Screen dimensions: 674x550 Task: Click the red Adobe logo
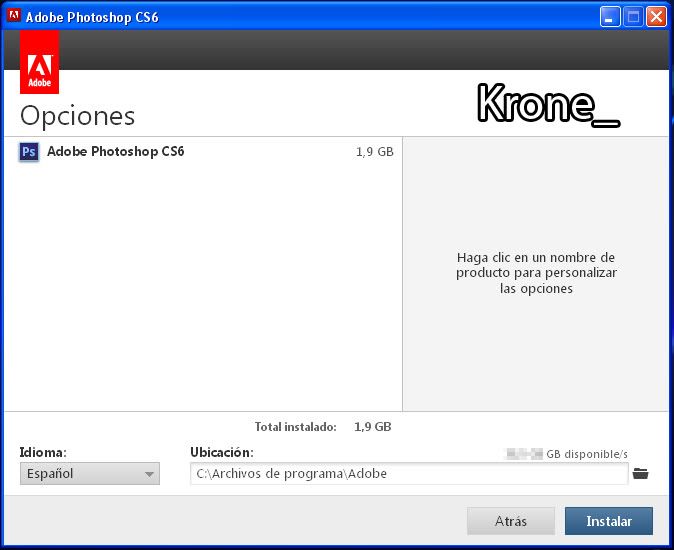(39, 62)
